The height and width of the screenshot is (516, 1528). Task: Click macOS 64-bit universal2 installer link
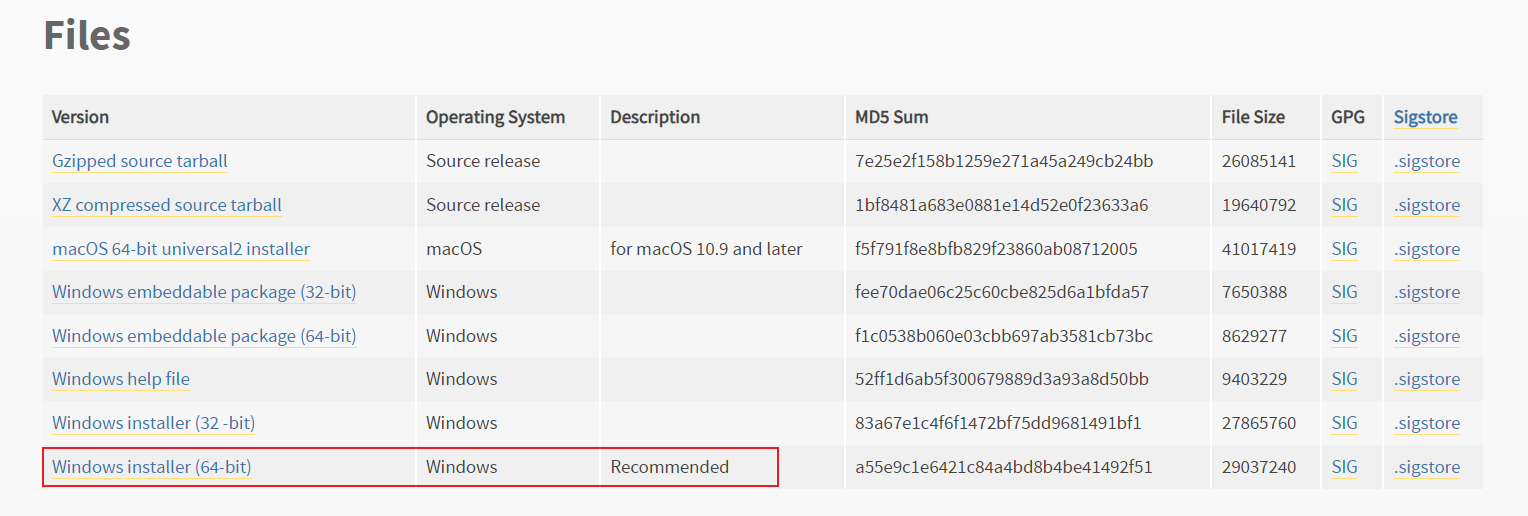[x=181, y=249]
